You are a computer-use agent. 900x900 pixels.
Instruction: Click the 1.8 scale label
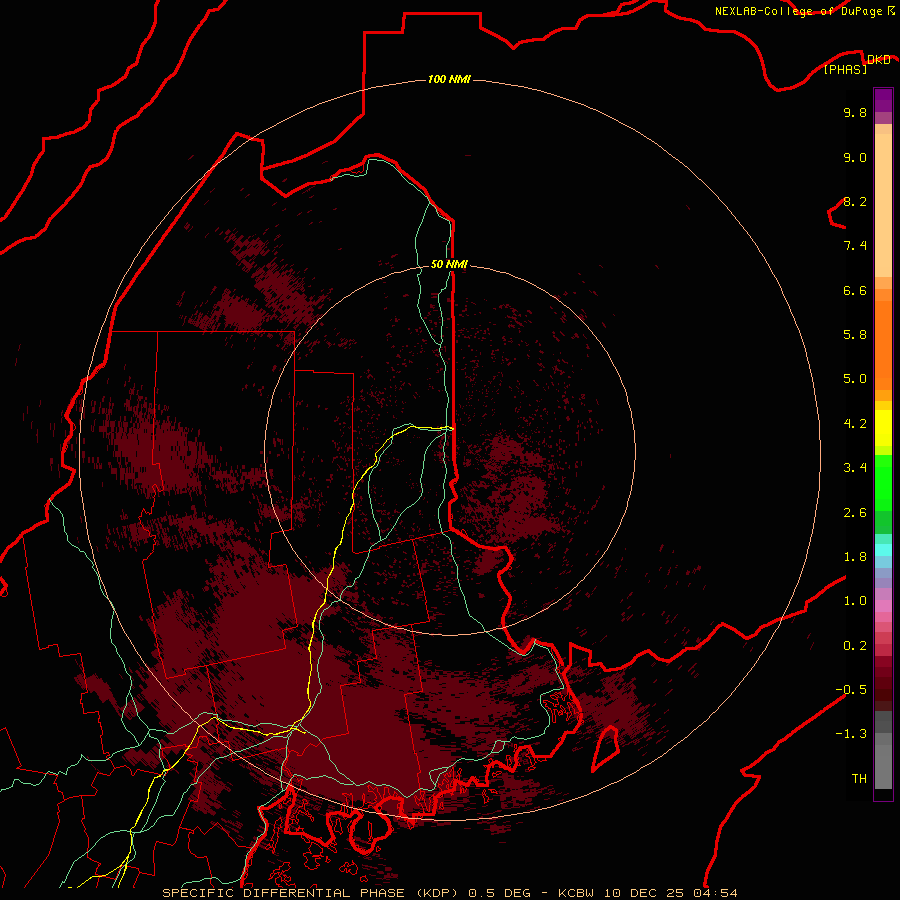click(855, 557)
